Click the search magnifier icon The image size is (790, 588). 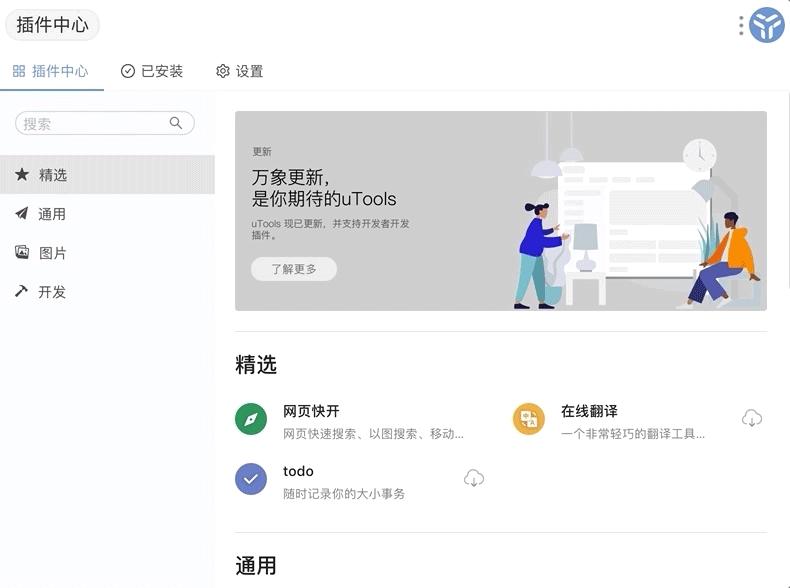click(x=175, y=123)
